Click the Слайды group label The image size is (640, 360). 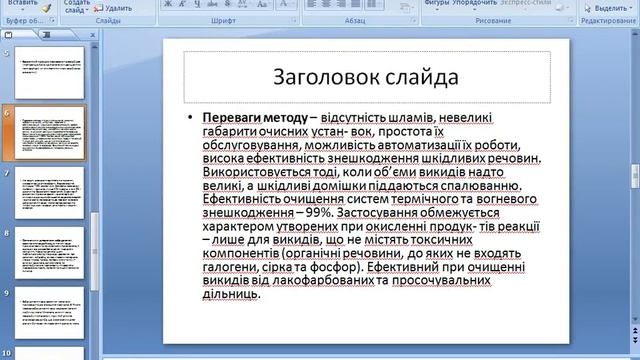point(108,20)
